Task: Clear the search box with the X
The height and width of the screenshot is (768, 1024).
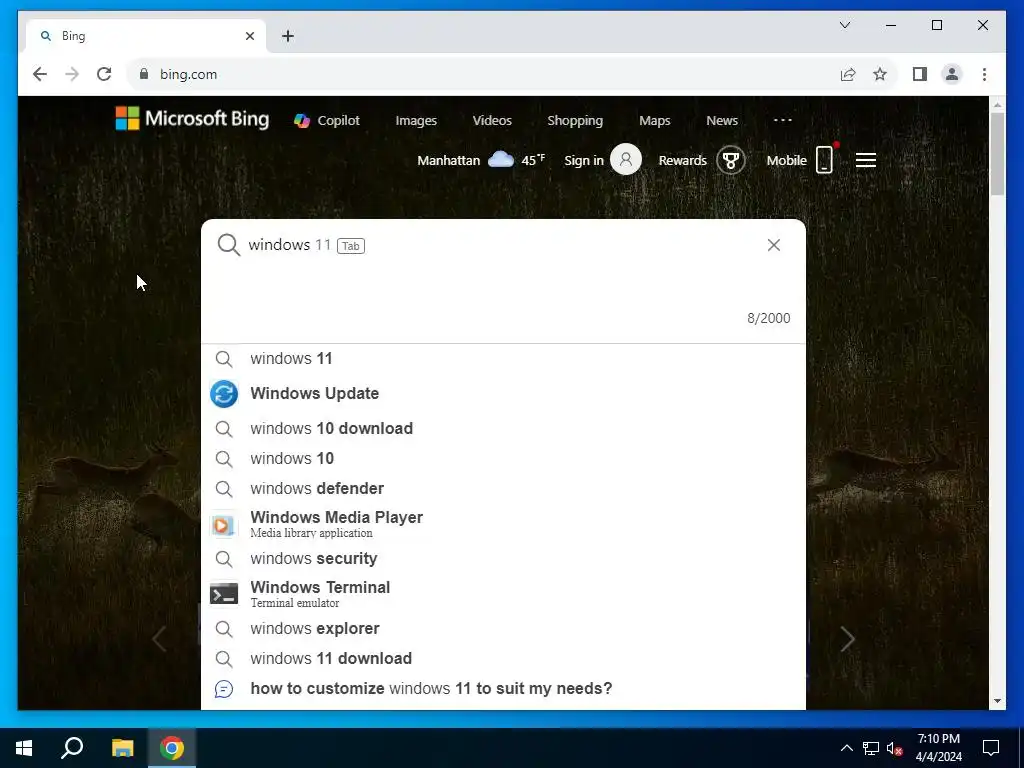Action: [773, 245]
